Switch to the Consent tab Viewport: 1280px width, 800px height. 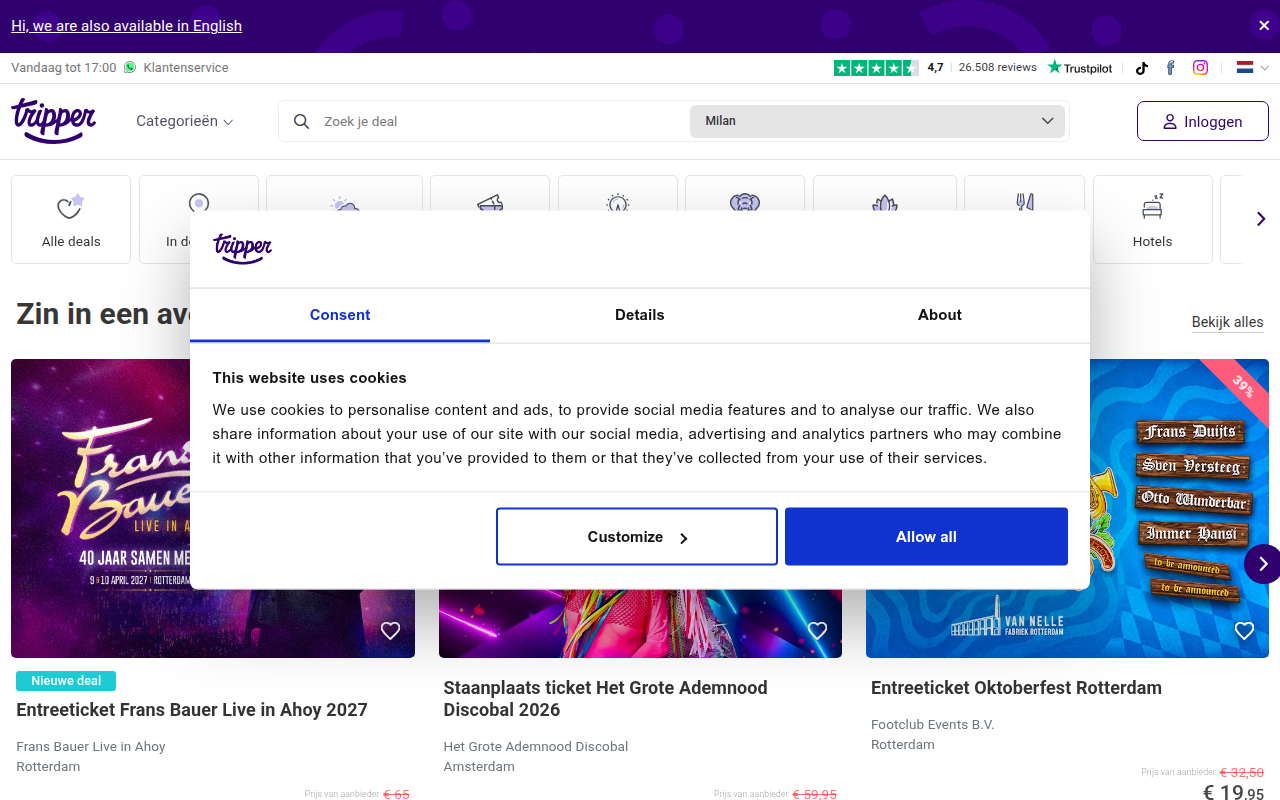pos(340,315)
